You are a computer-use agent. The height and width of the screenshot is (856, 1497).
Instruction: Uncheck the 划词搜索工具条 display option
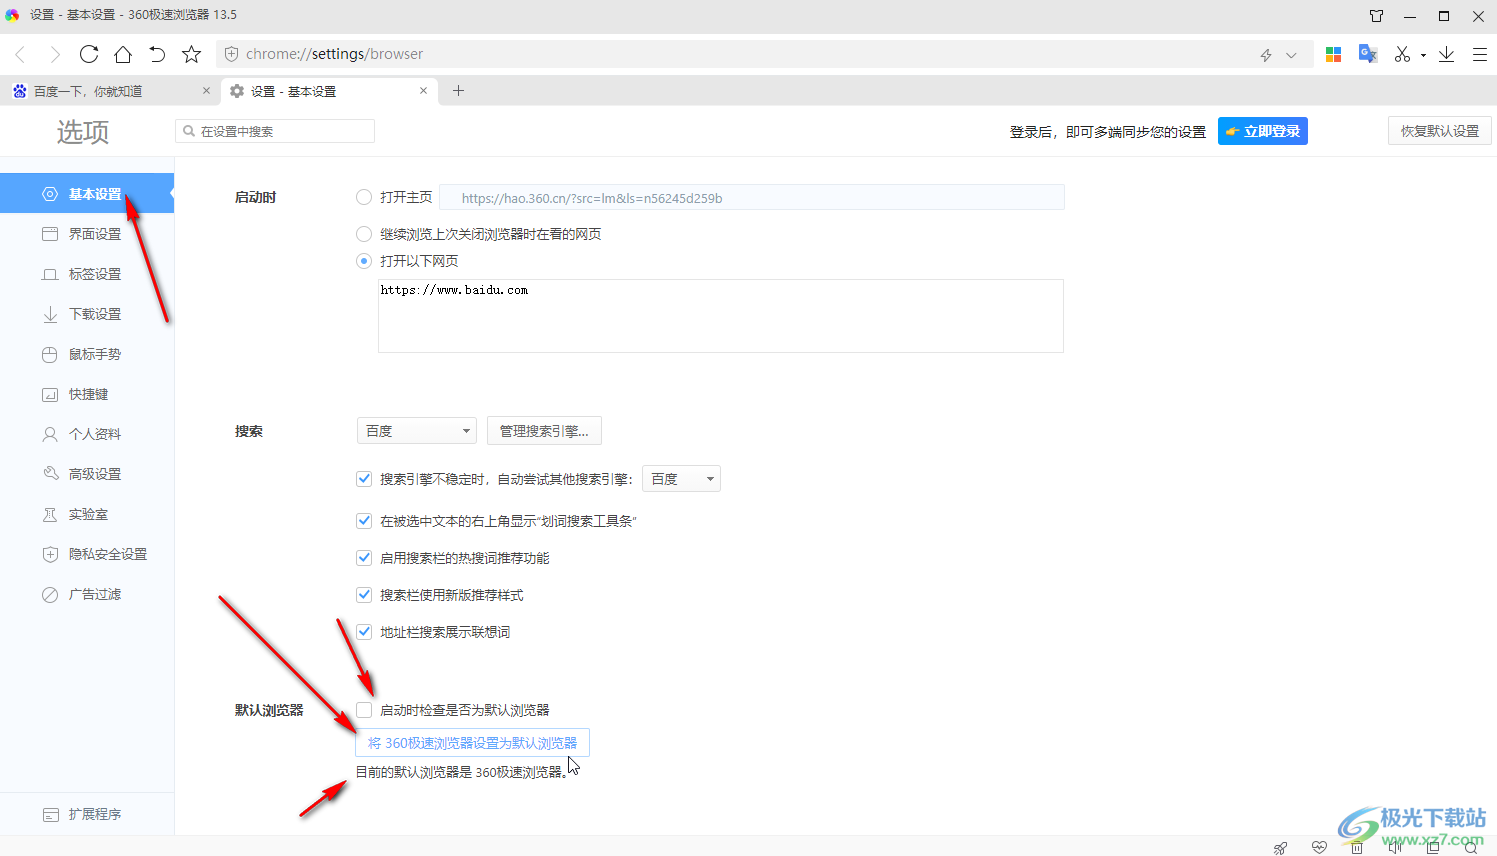[364, 521]
